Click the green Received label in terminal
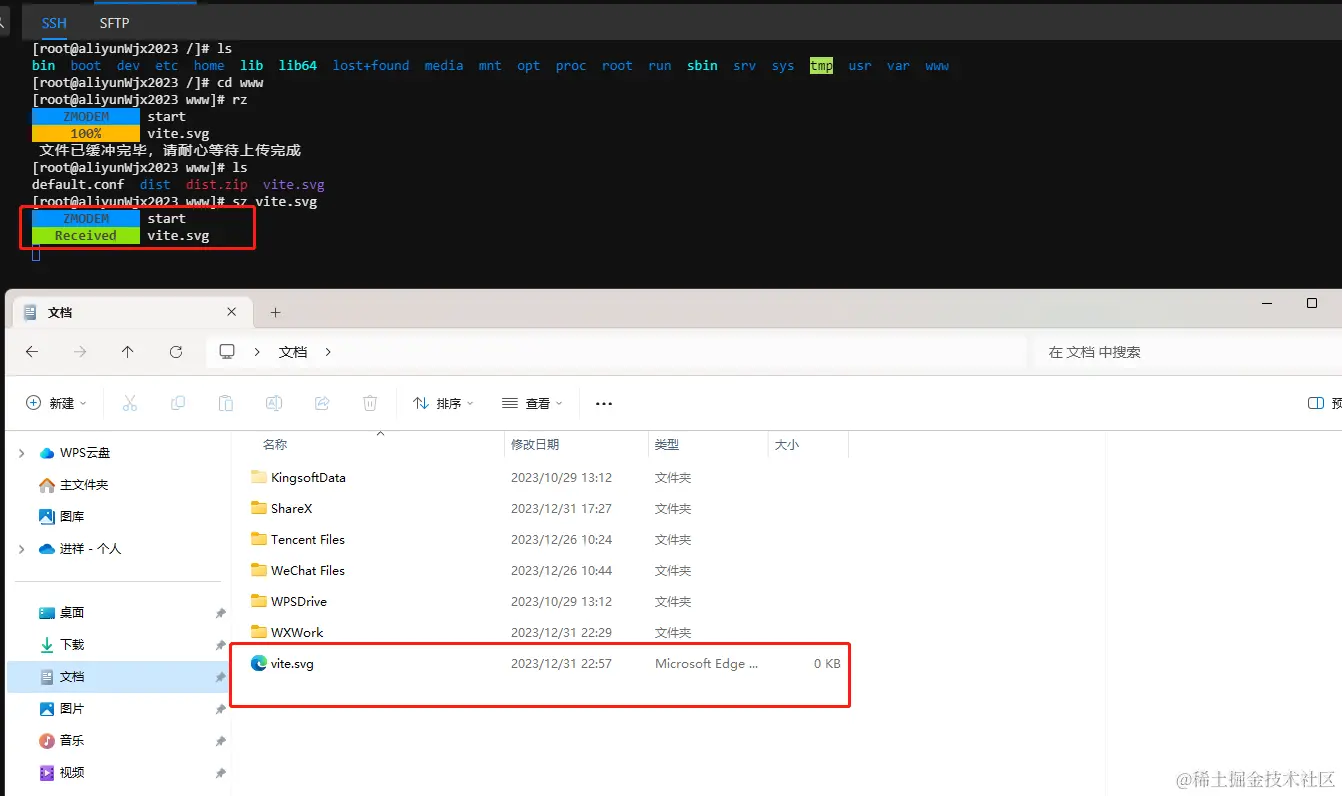Screen dimensions: 1342x796 click(x=86, y=236)
